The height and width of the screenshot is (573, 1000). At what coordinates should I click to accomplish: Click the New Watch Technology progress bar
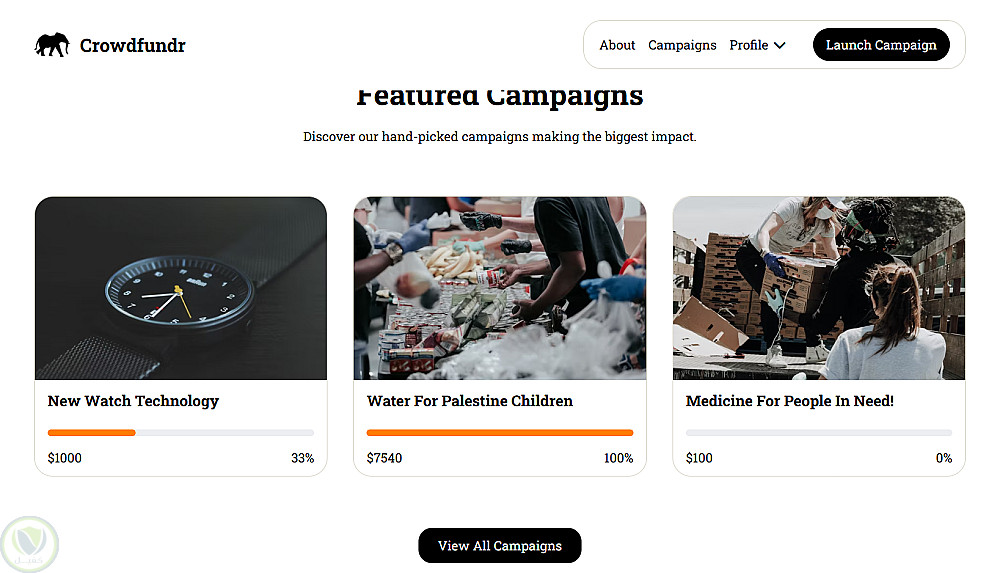coord(181,433)
